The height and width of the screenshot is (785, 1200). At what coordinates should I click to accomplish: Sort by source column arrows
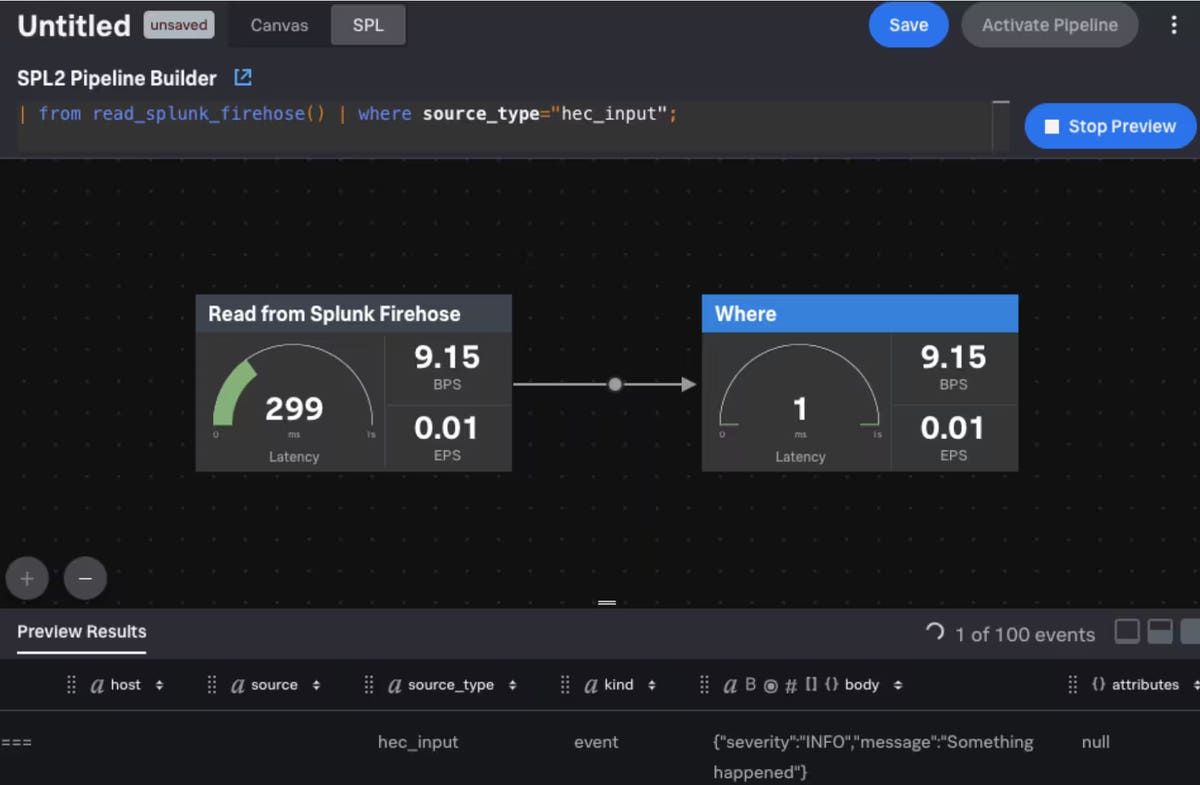tap(316, 685)
